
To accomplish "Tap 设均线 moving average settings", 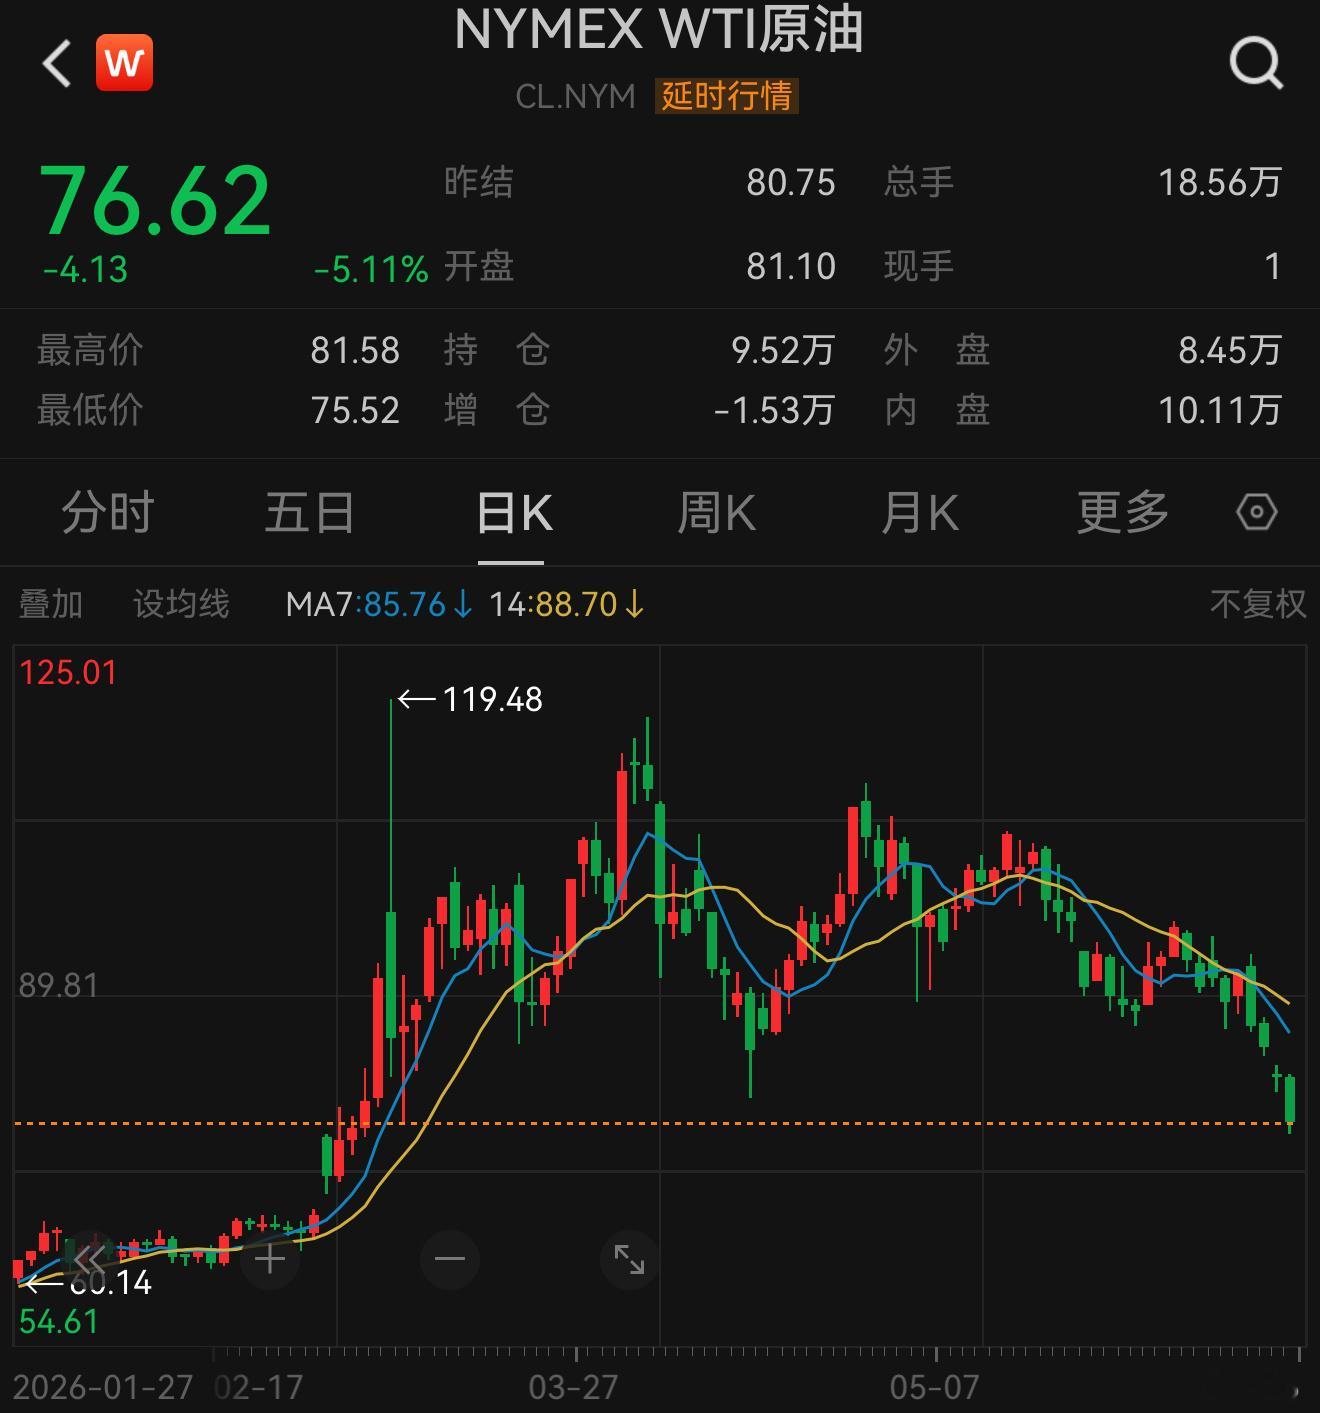I will pyautogui.click(x=181, y=604).
